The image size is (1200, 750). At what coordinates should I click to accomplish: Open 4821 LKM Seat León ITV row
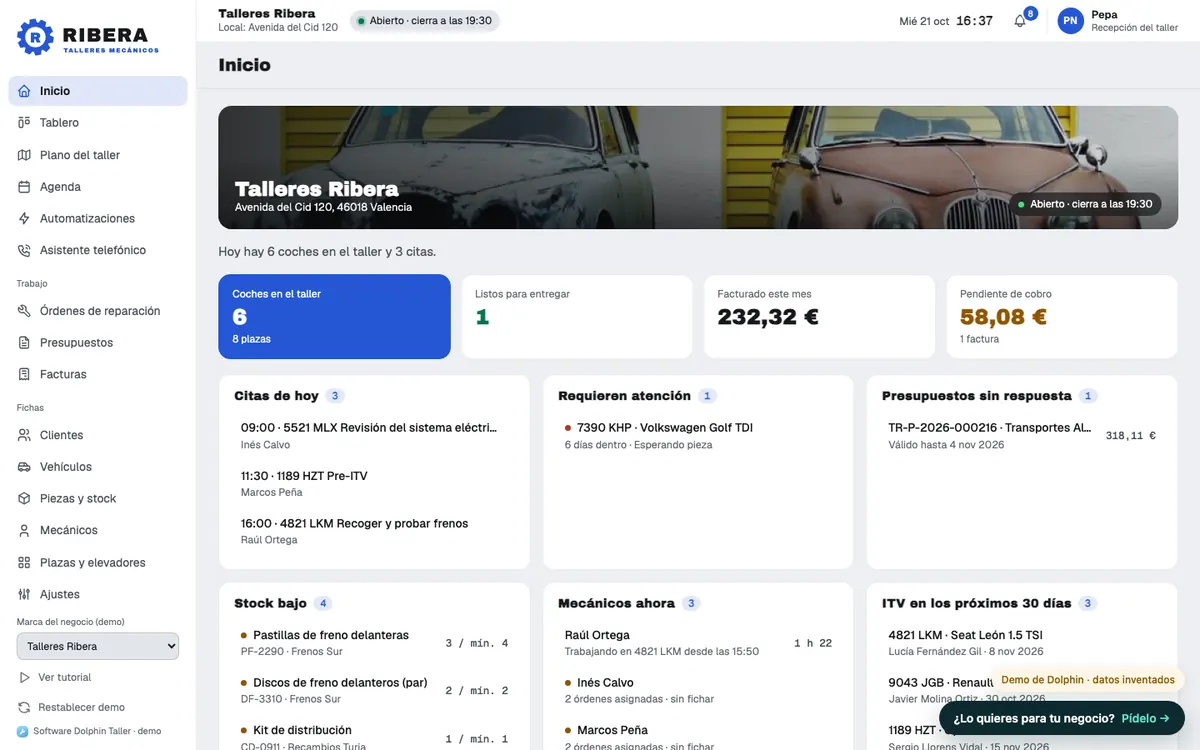[x=1022, y=643]
